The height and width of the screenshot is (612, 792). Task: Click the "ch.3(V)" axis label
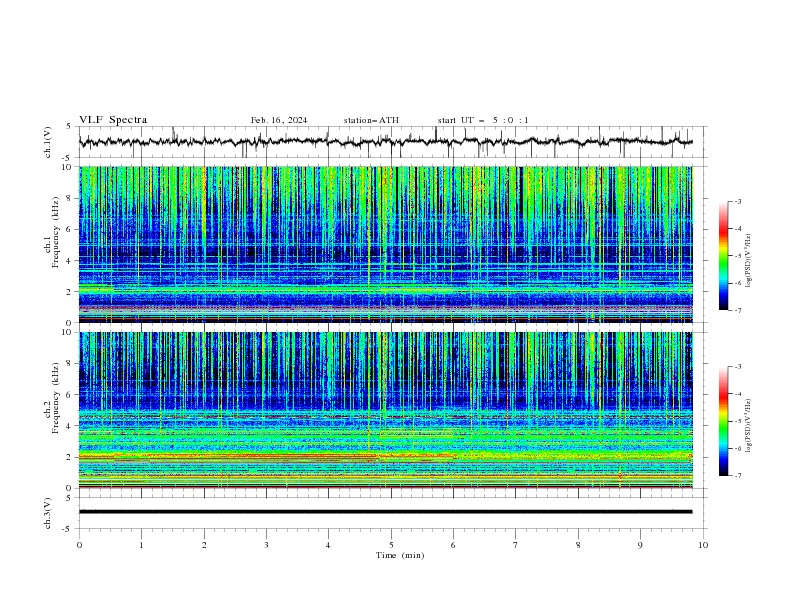click(x=48, y=513)
